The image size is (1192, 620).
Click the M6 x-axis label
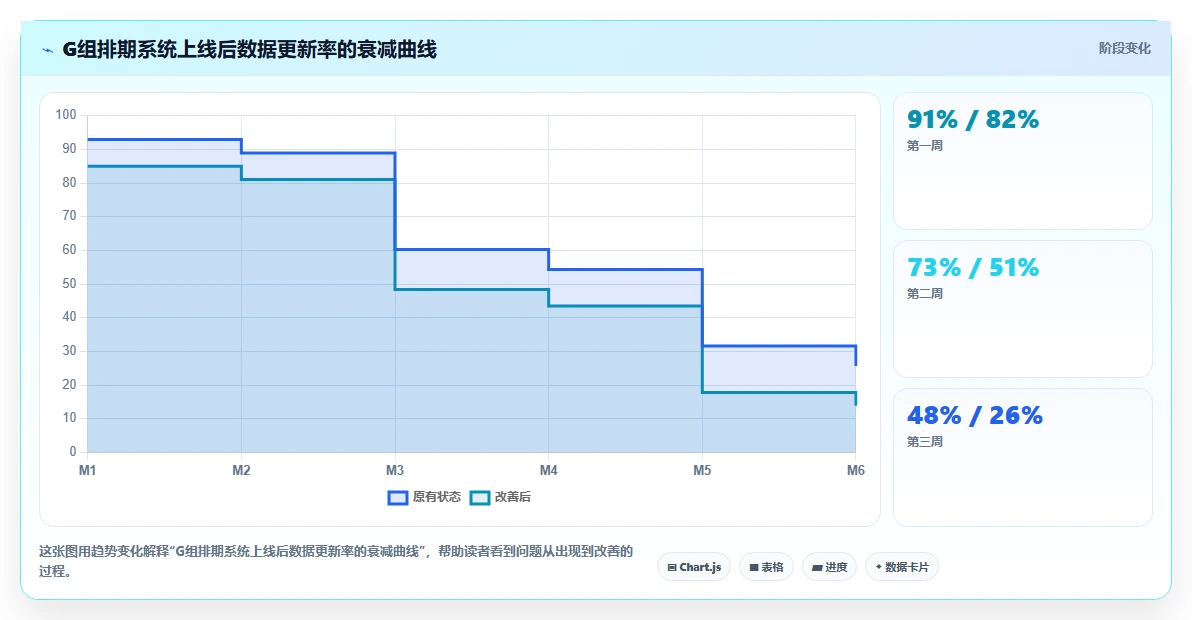855,470
